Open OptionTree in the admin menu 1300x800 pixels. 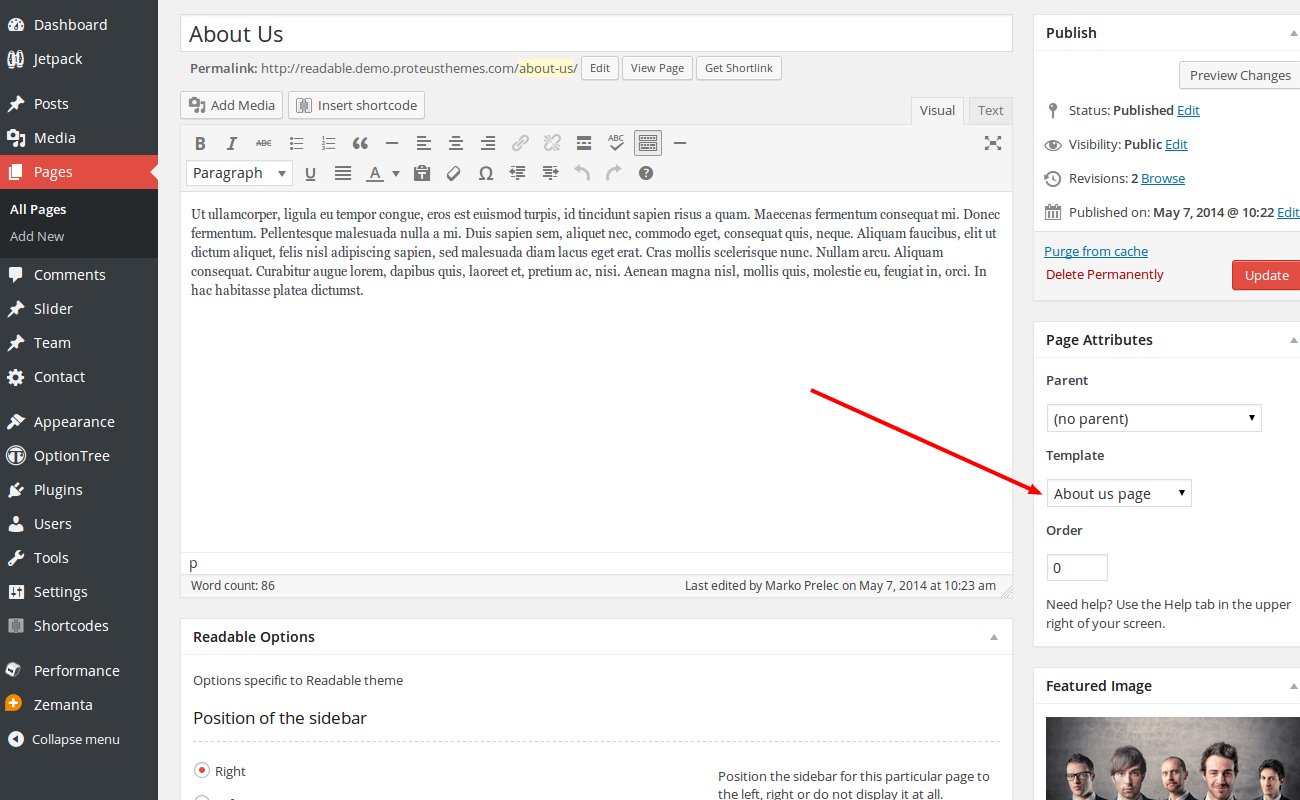79,456
